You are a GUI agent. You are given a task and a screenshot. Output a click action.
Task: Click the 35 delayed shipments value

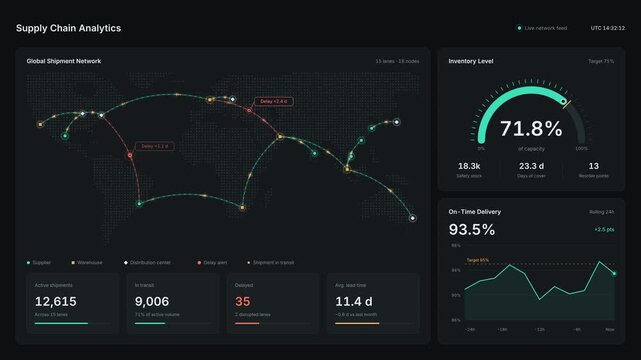[x=242, y=302]
